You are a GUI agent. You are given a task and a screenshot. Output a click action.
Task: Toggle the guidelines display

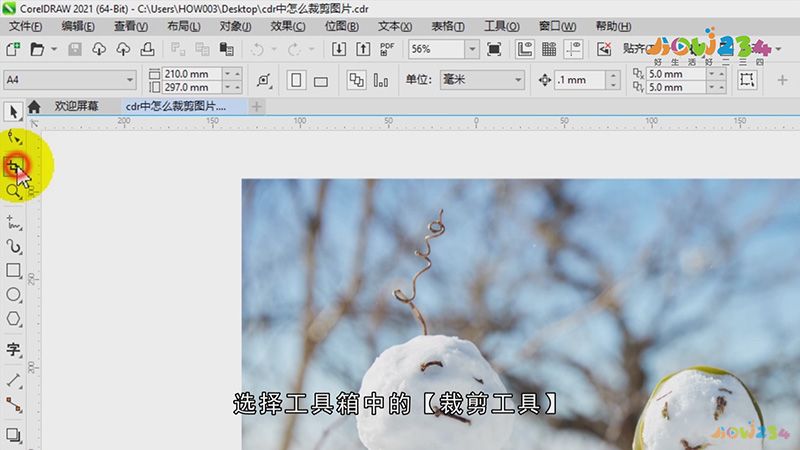click(x=573, y=49)
